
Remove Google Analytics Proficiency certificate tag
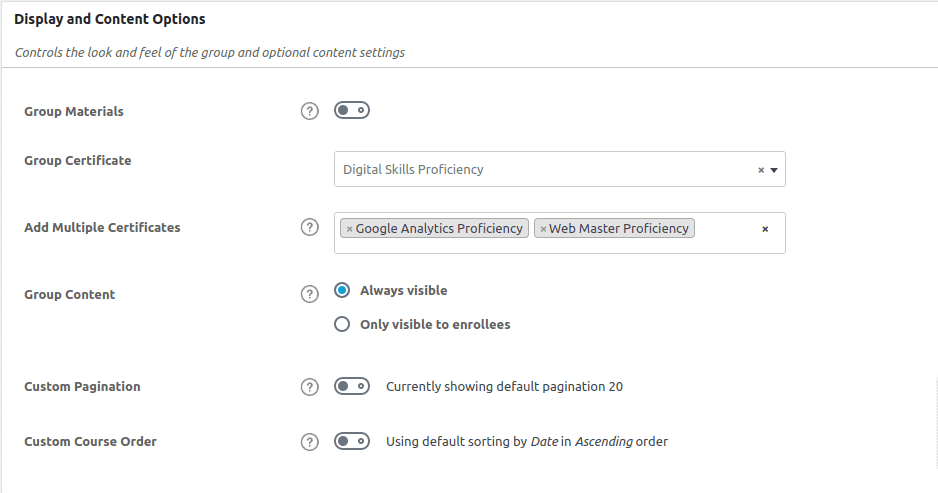pyautogui.click(x=349, y=229)
